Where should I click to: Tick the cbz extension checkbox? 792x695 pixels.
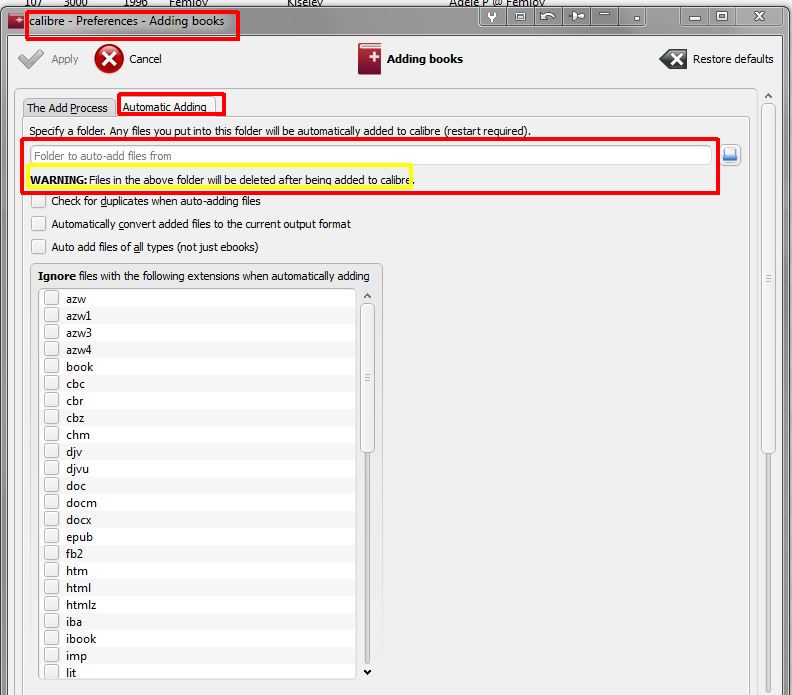point(52,417)
